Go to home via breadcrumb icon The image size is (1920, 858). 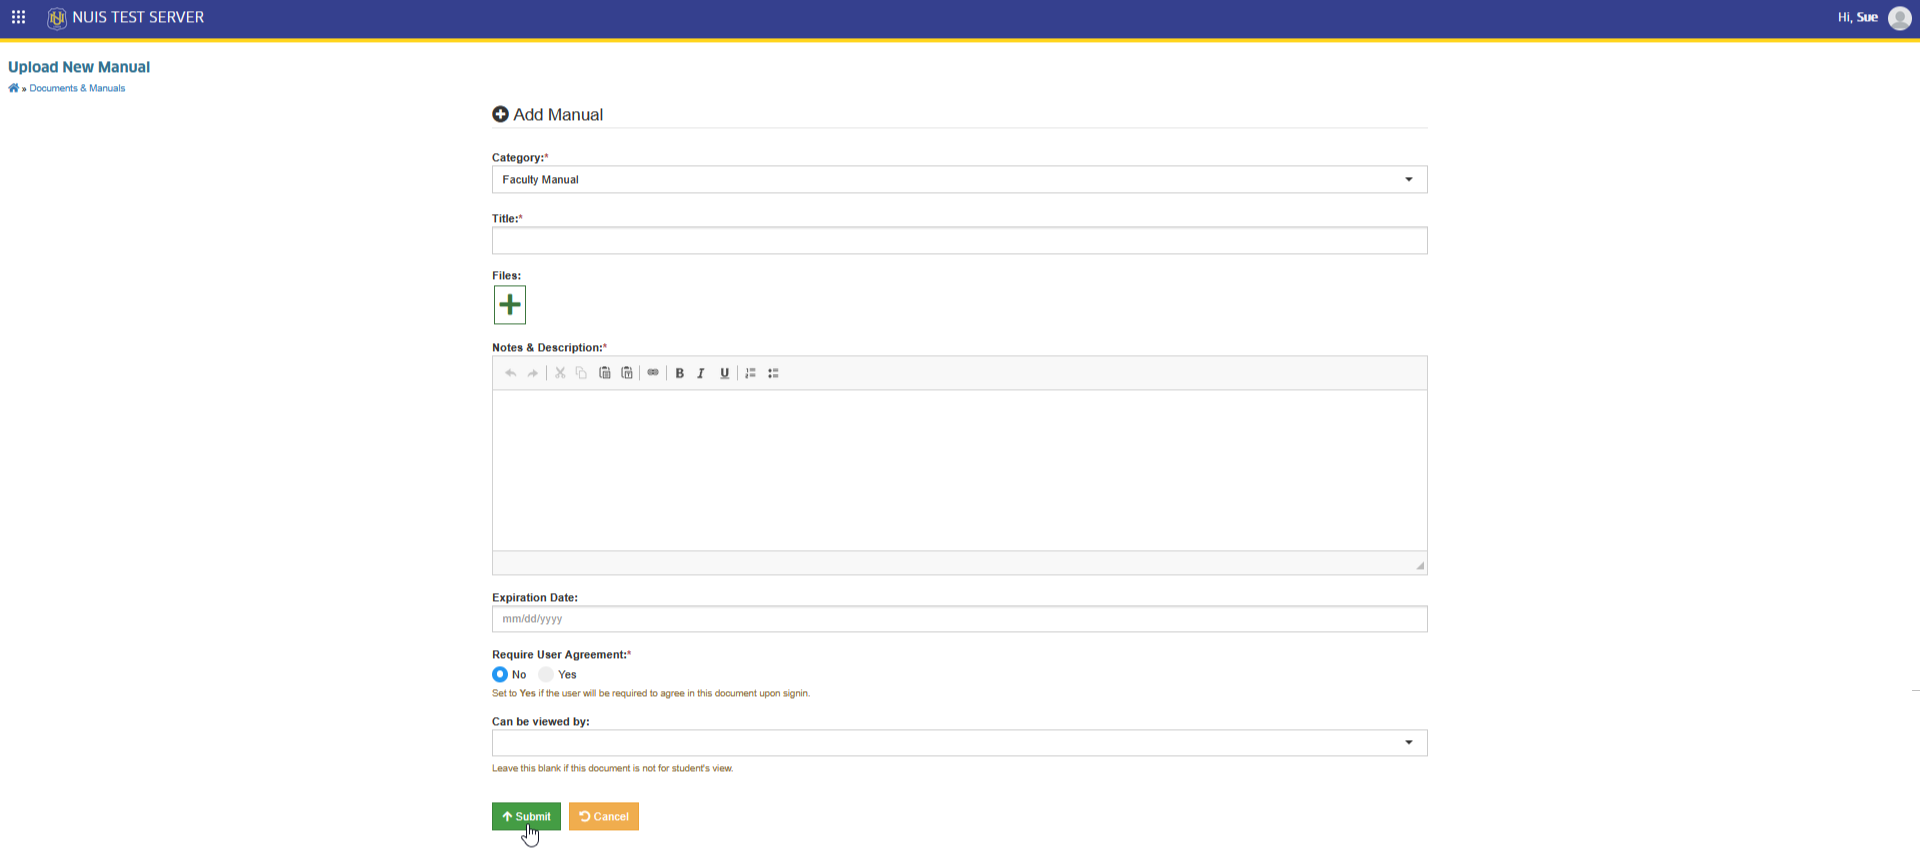pyautogui.click(x=13, y=88)
